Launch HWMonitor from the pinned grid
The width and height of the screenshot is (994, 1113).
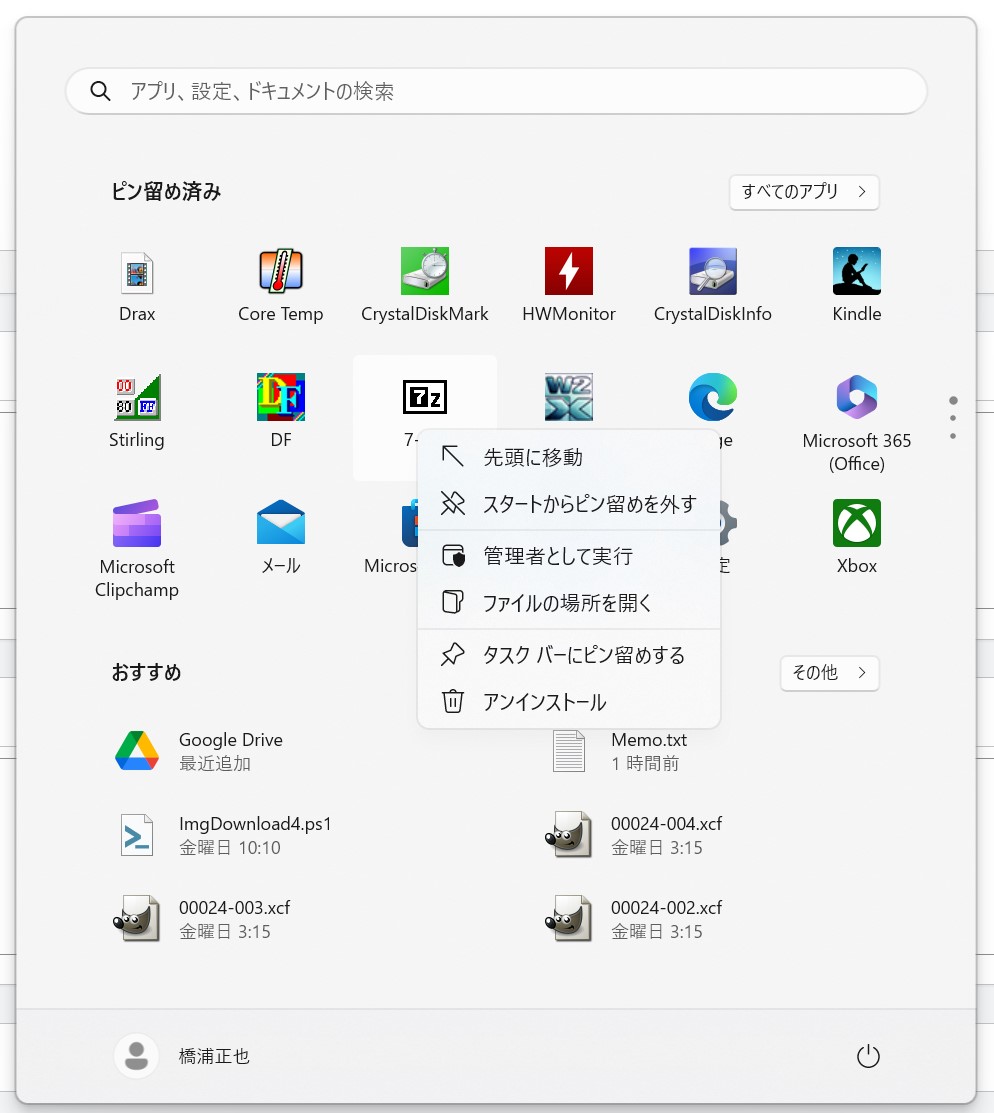pos(569,285)
